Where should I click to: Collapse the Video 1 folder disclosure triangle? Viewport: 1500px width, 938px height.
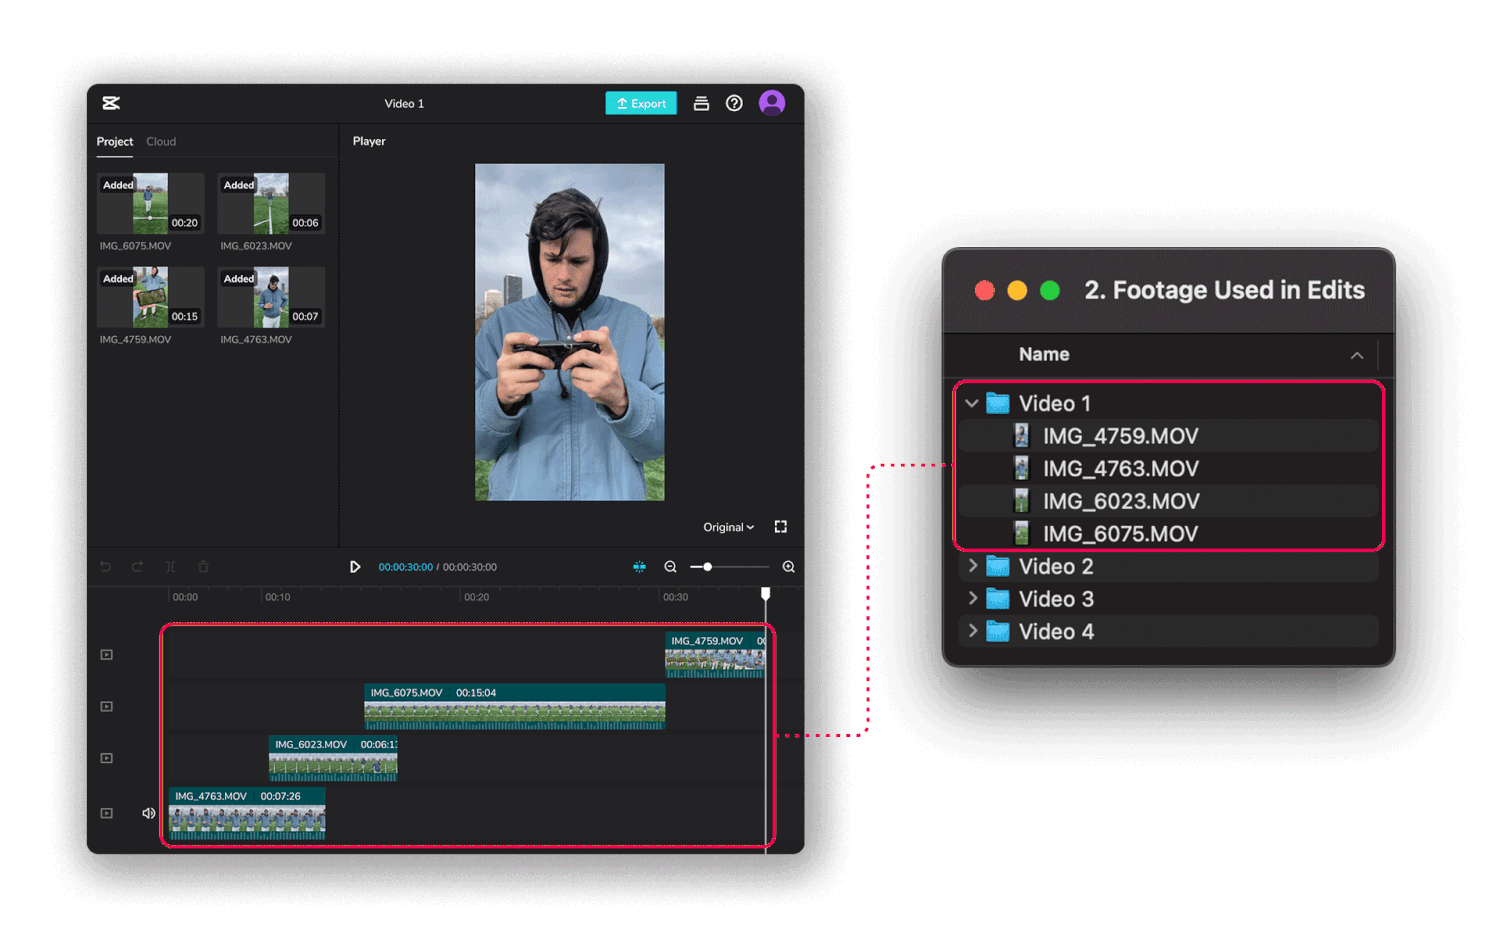[971, 403]
